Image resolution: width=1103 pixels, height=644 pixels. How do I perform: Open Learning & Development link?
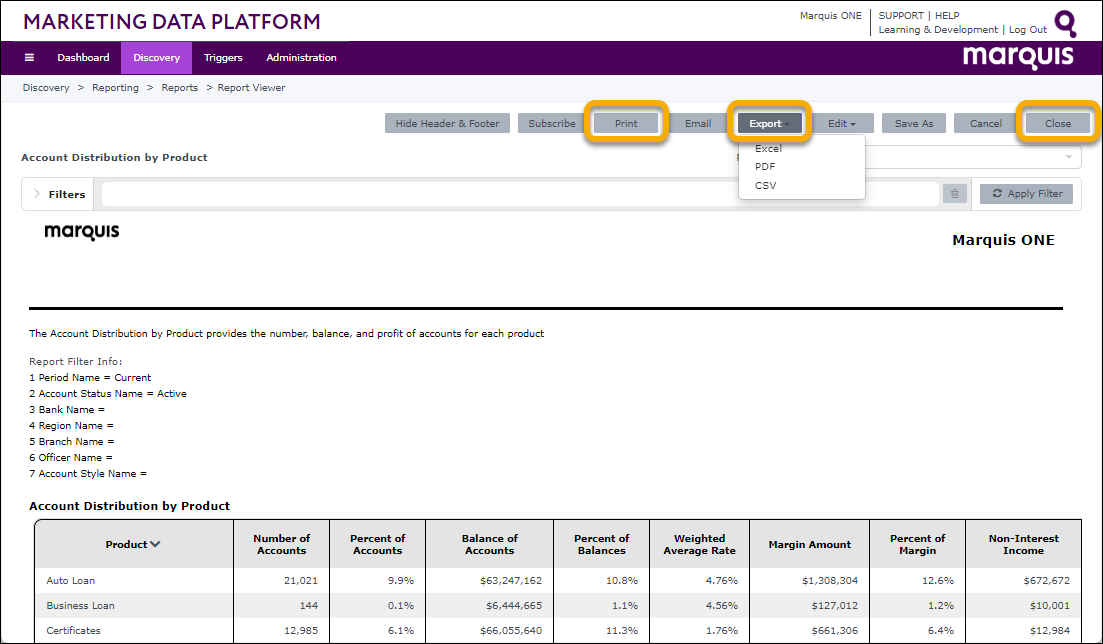pos(938,30)
